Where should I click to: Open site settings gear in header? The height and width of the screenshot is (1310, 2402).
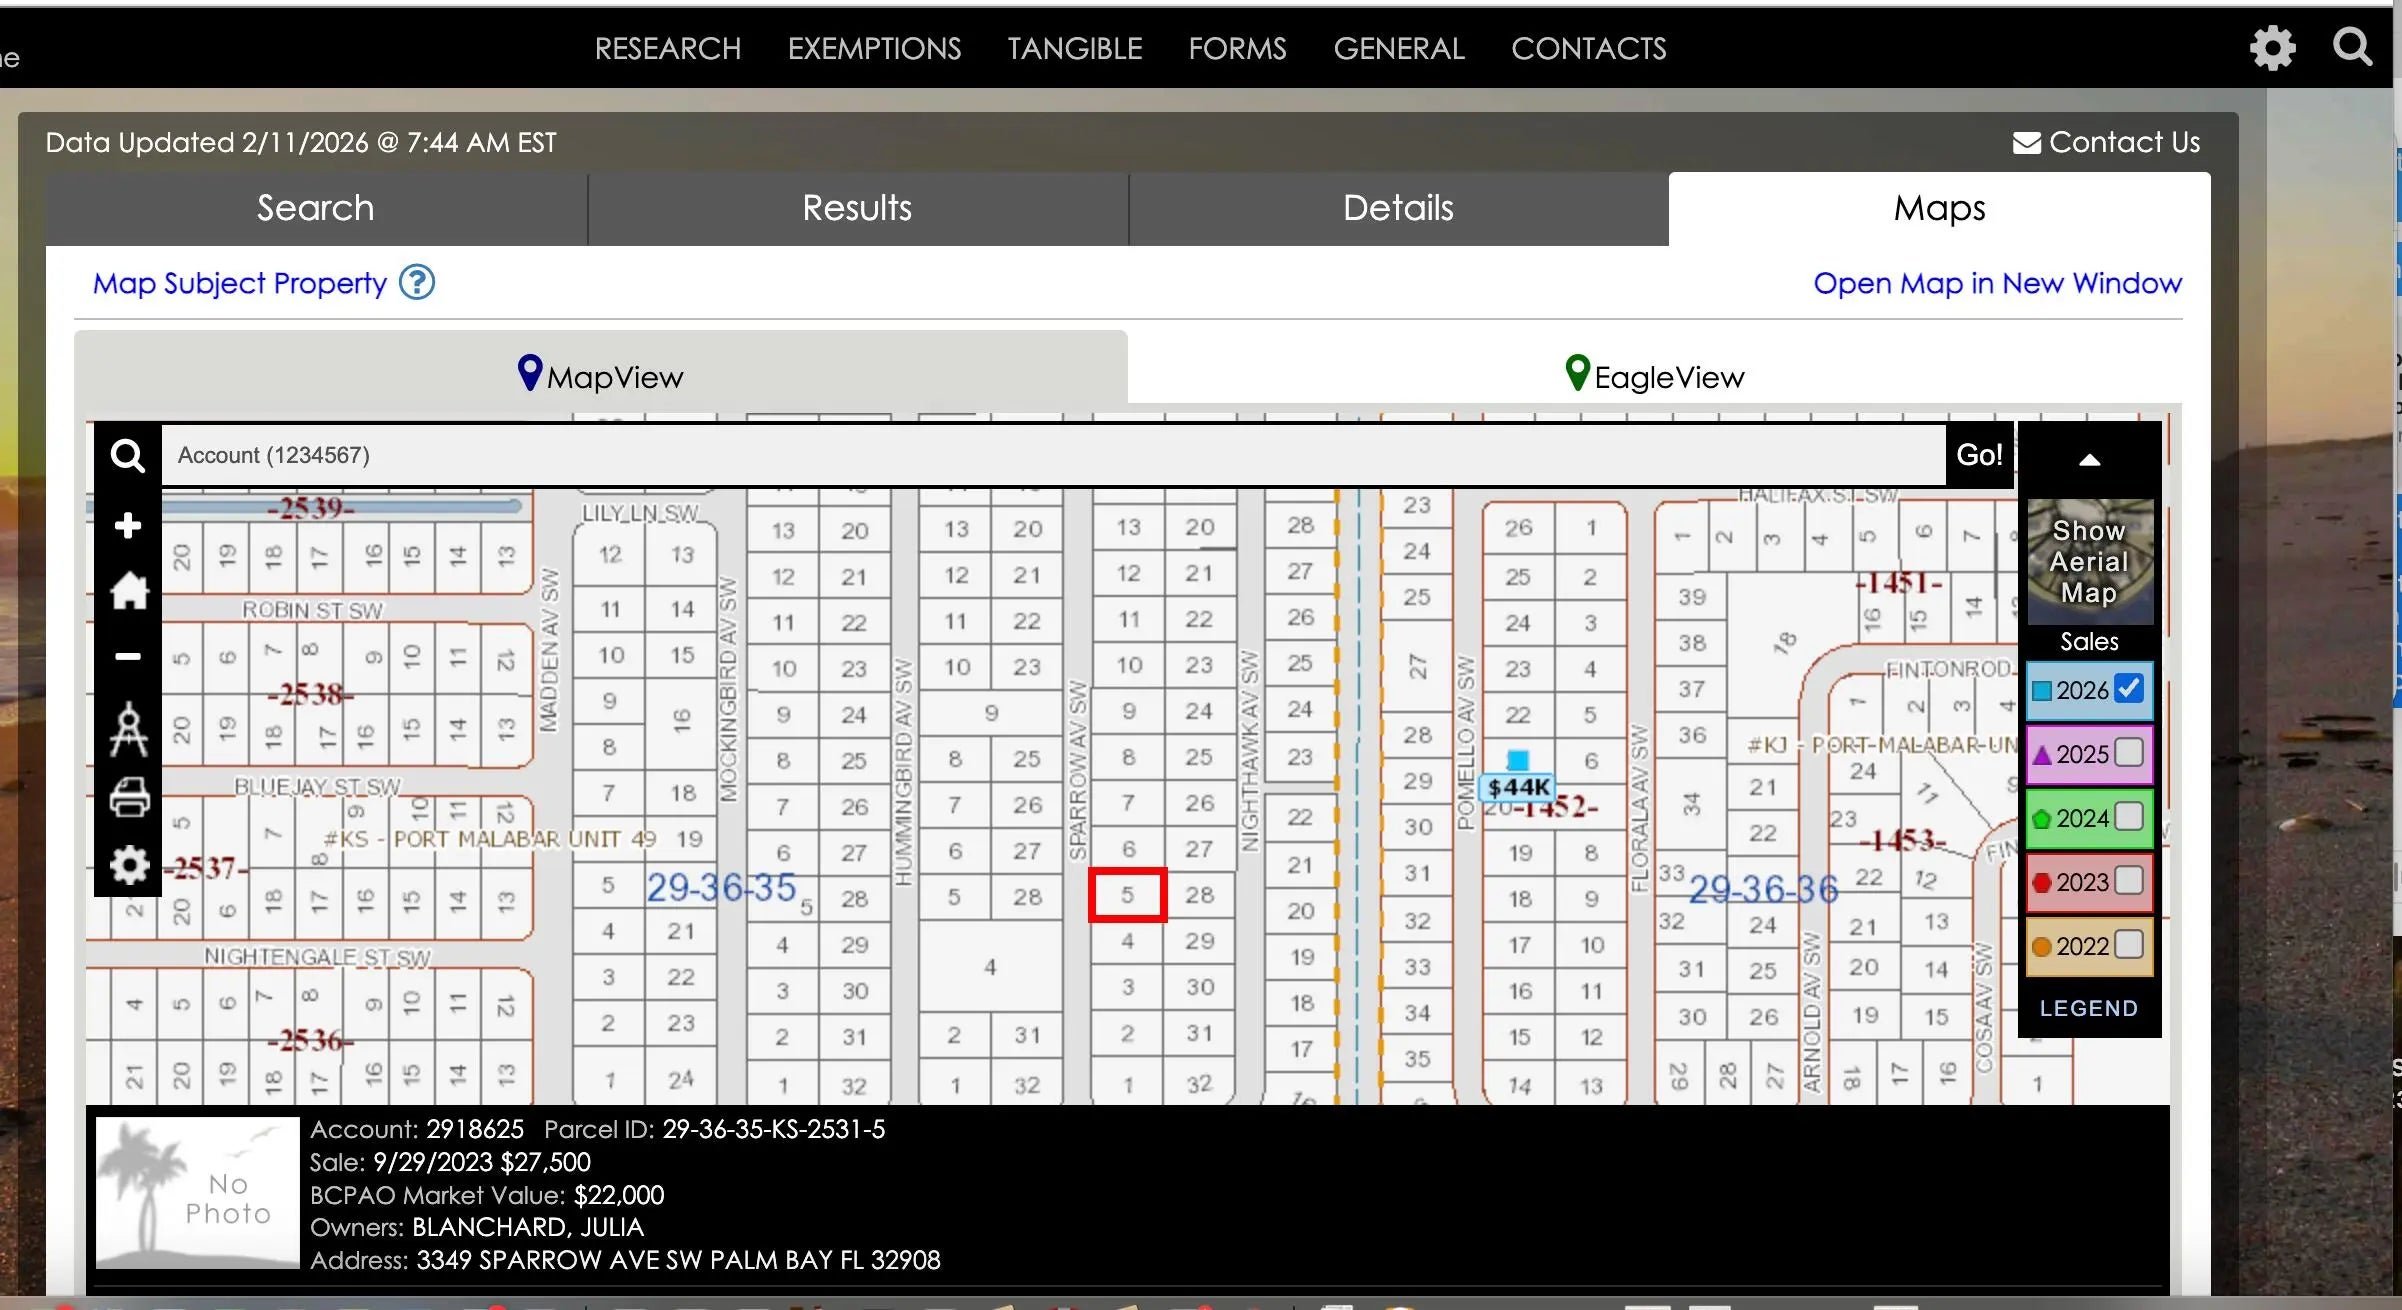tap(2272, 48)
